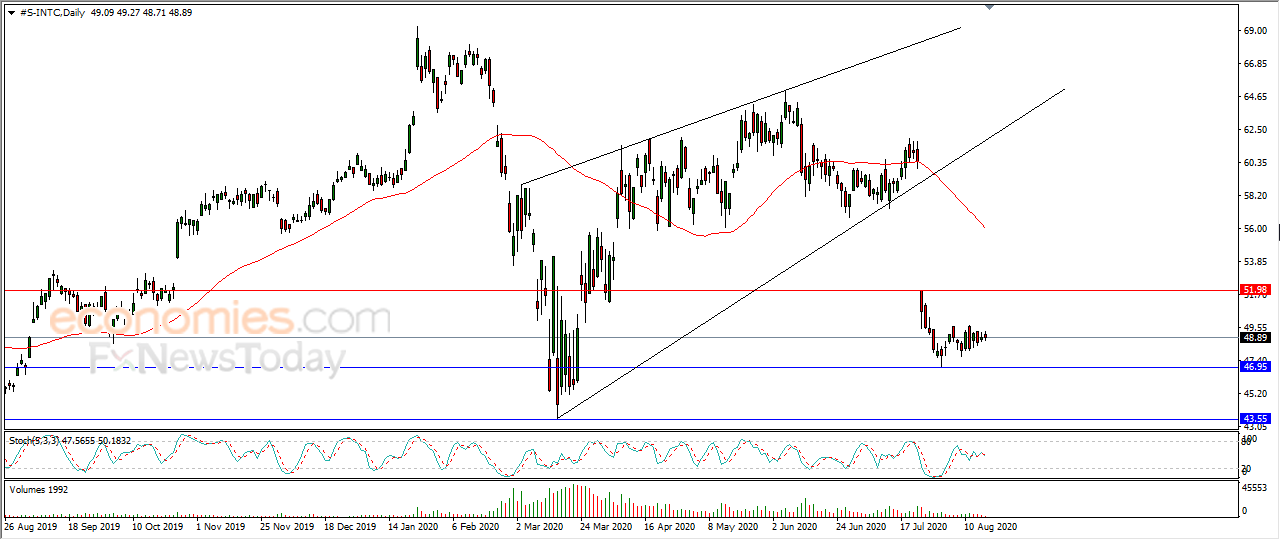The image size is (1280, 540).
Task: Click the 25 Nov 2019 date label
Action: [285, 526]
